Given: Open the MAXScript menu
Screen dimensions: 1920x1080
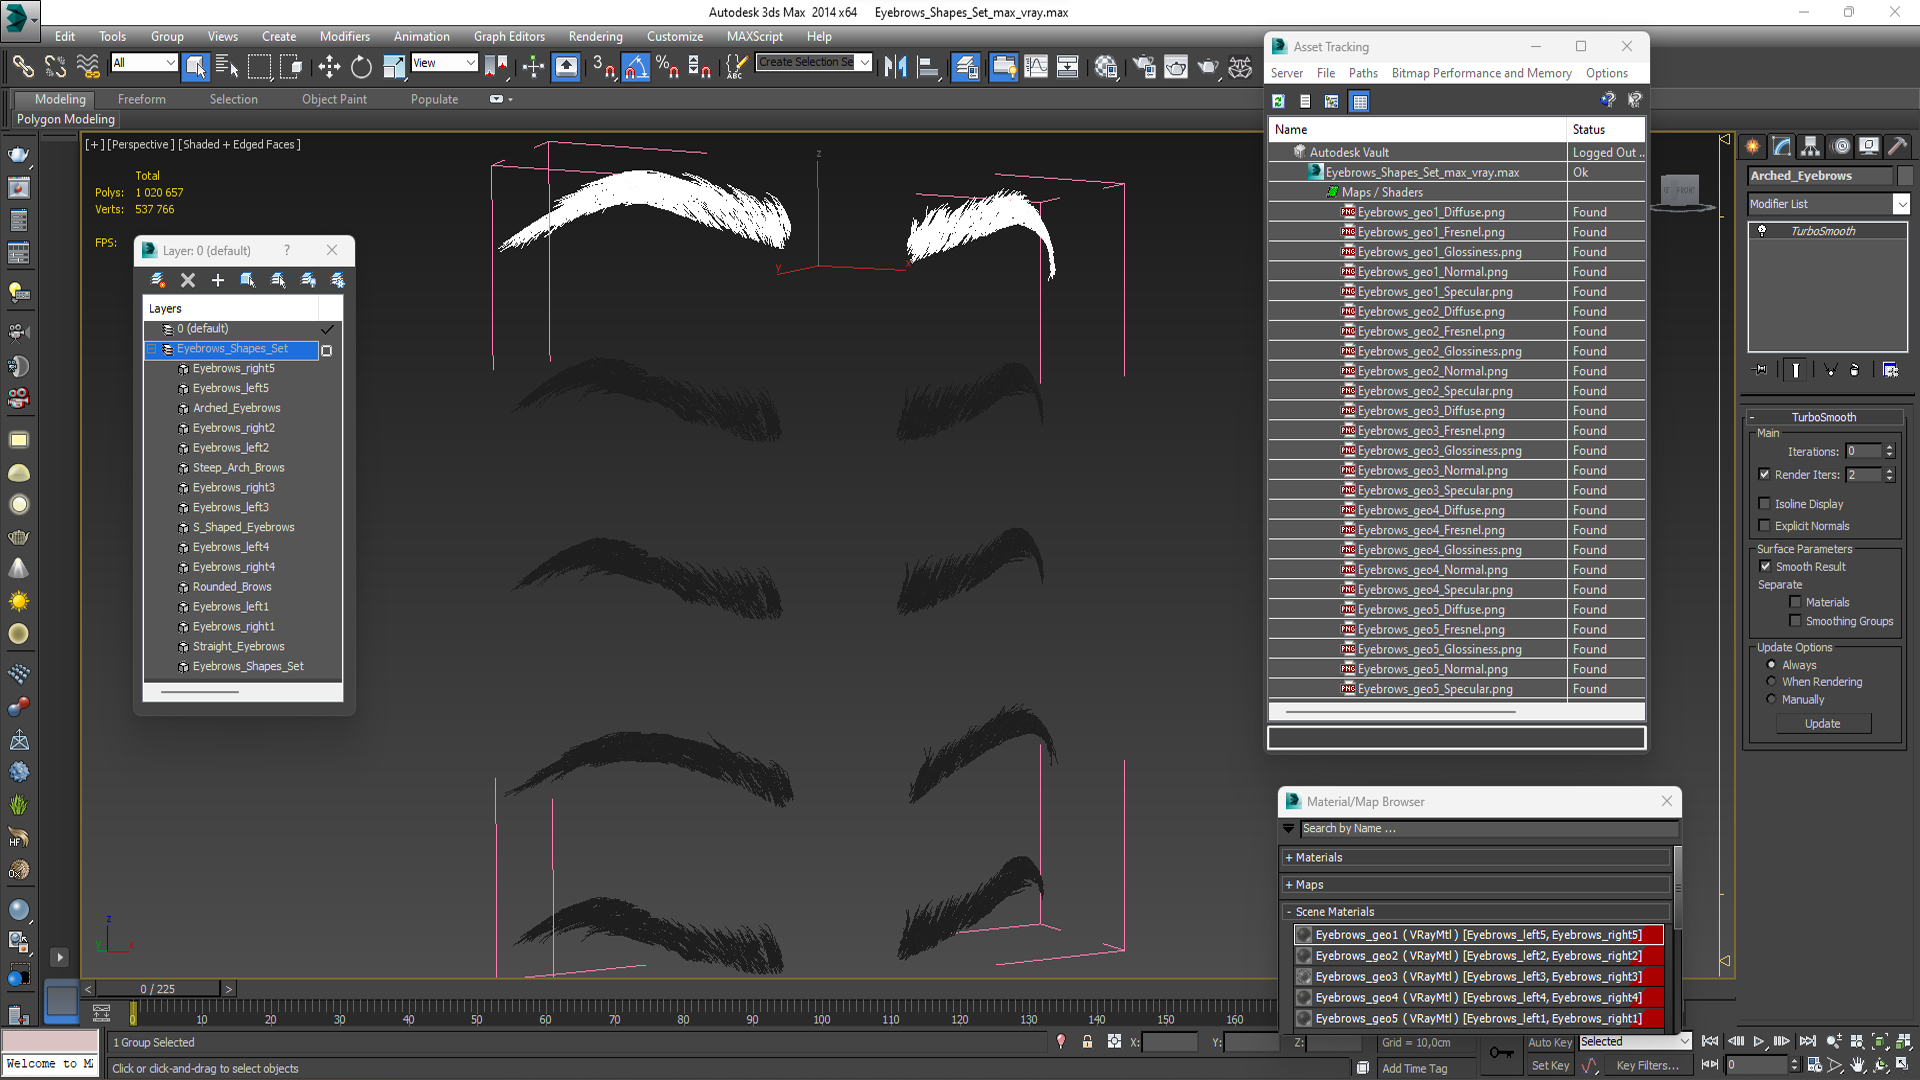Looking at the screenshot, I should point(754,36).
